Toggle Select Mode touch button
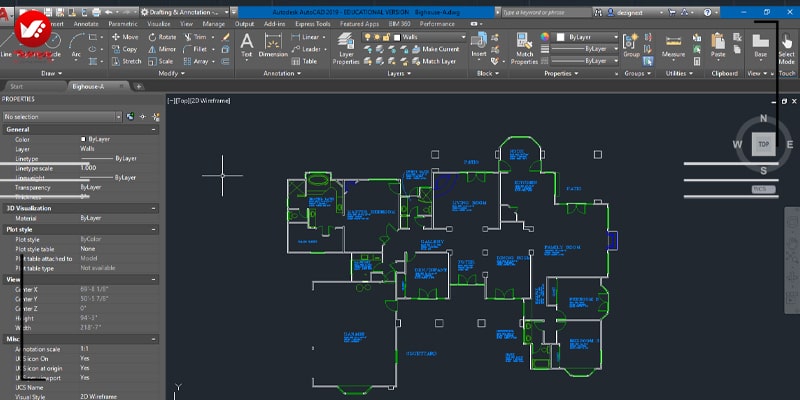 786,48
